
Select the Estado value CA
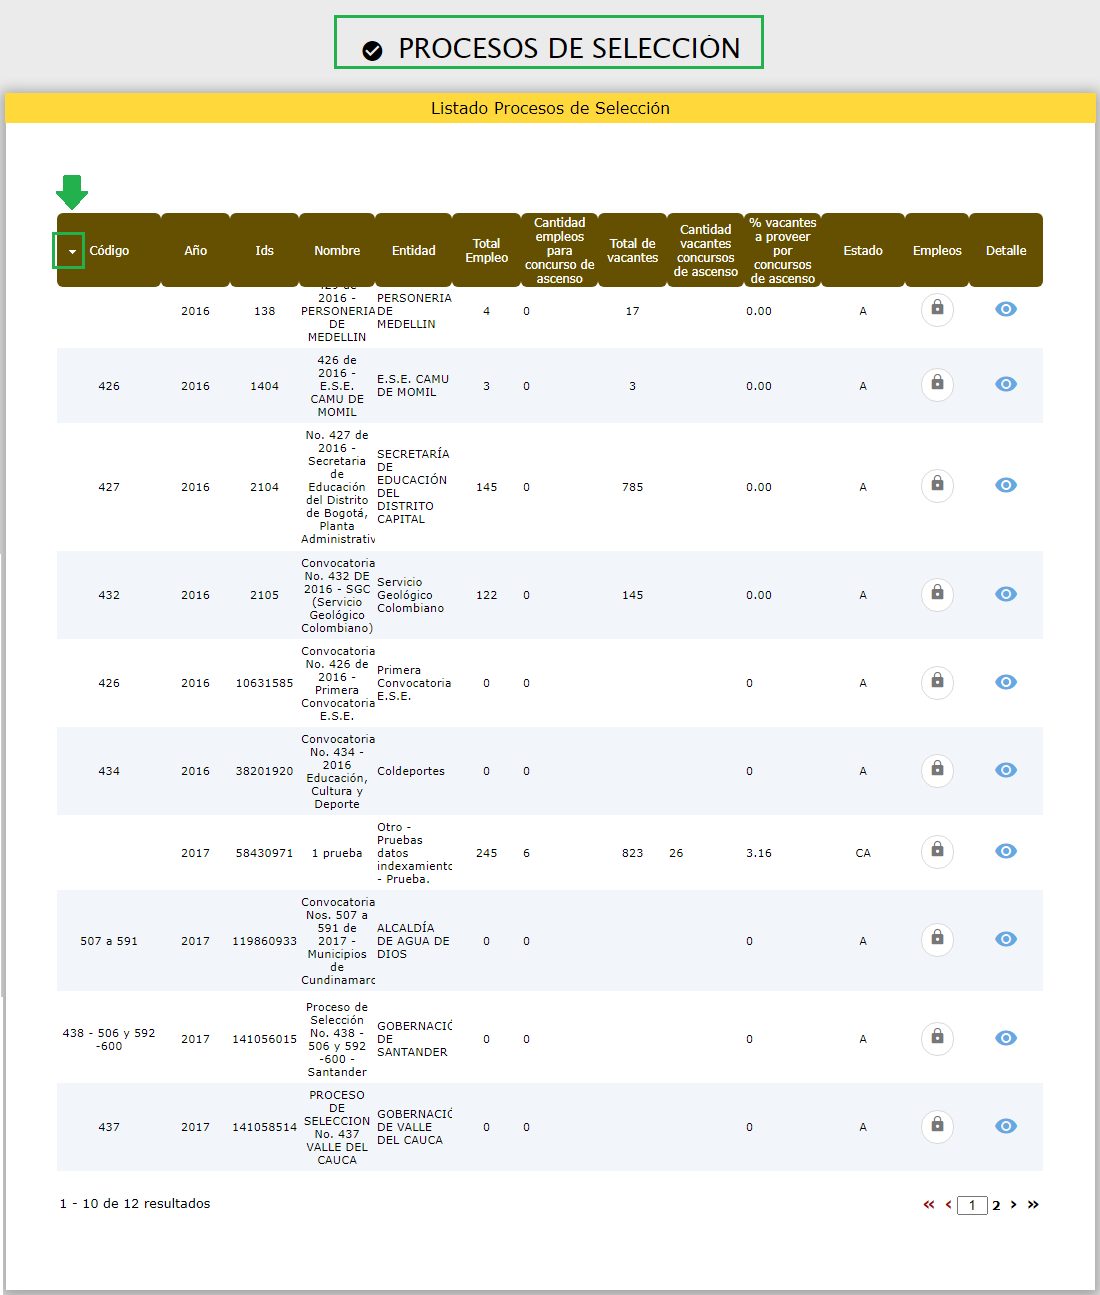(863, 853)
